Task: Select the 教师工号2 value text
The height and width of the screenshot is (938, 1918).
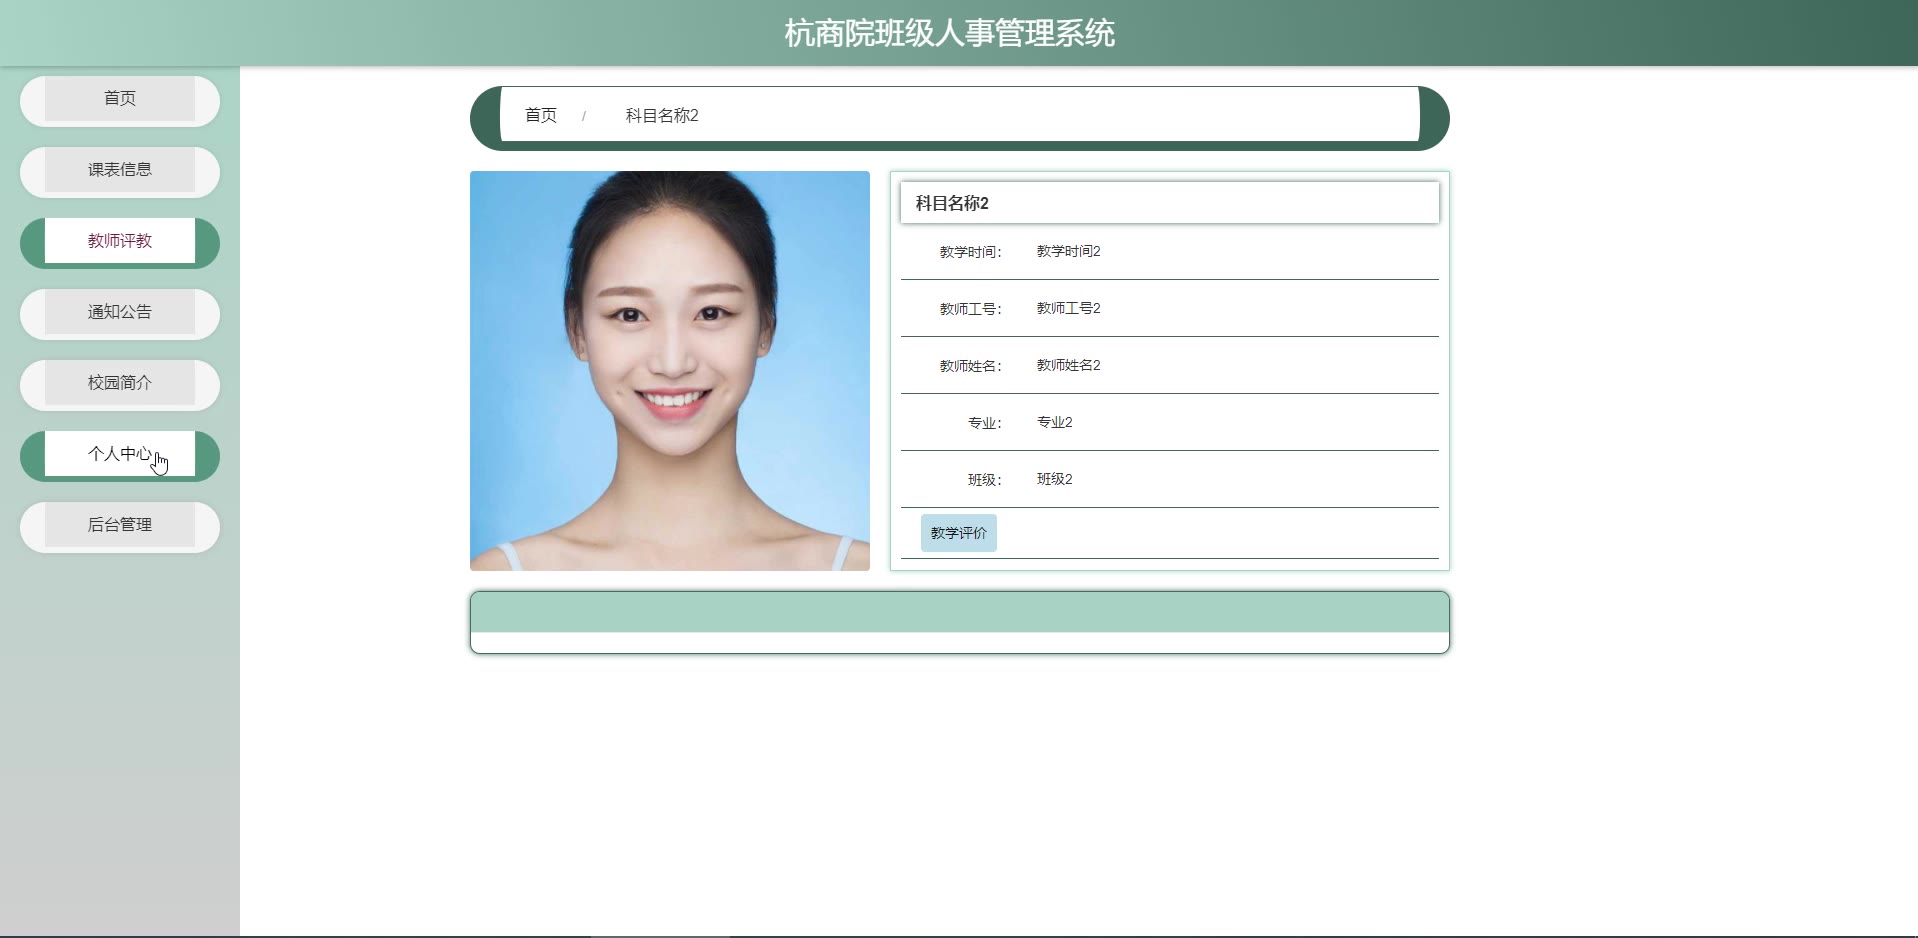Action: [1068, 308]
